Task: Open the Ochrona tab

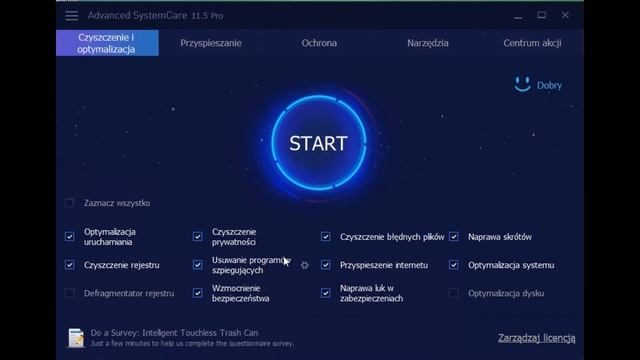Action: point(319,43)
